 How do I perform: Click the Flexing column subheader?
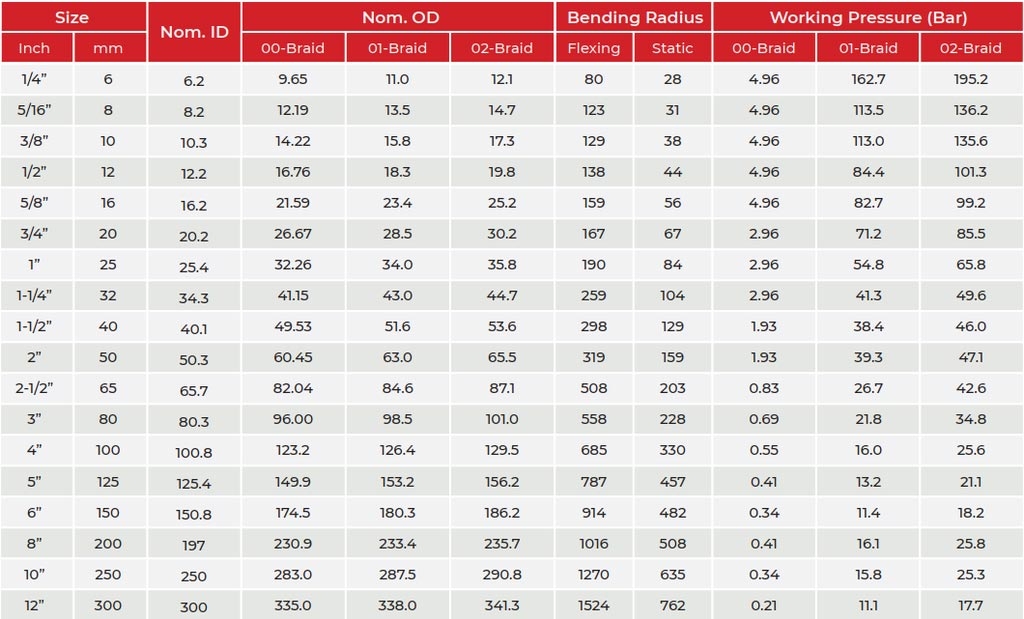(x=594, y=48)
